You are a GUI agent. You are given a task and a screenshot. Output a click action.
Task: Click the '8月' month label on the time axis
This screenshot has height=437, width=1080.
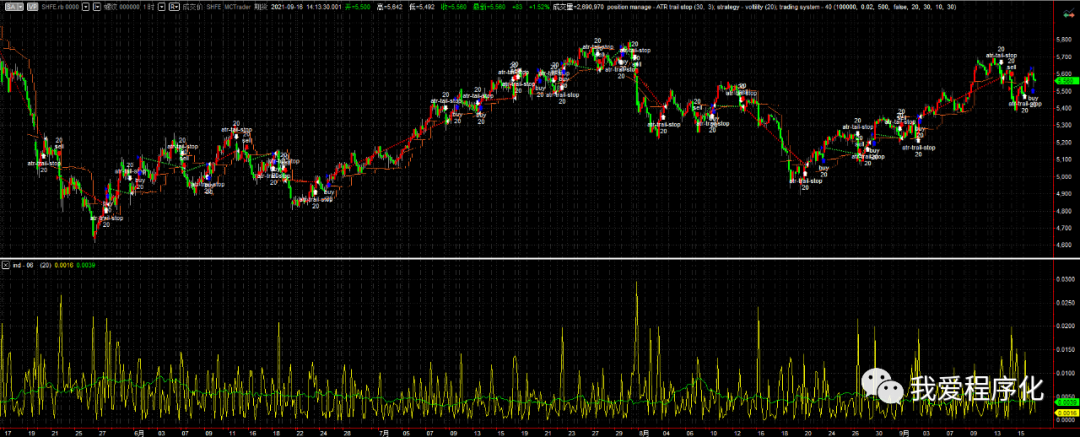coord(644,432)
